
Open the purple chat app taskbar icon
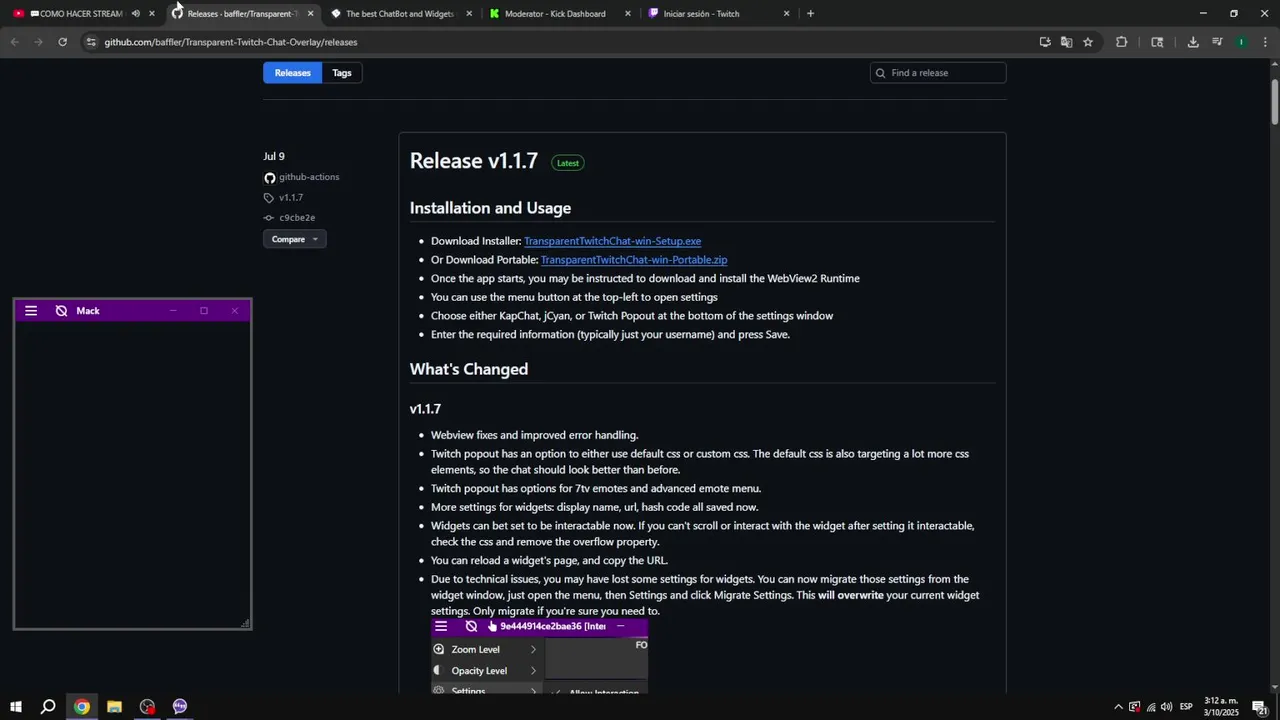pos(180,707)
